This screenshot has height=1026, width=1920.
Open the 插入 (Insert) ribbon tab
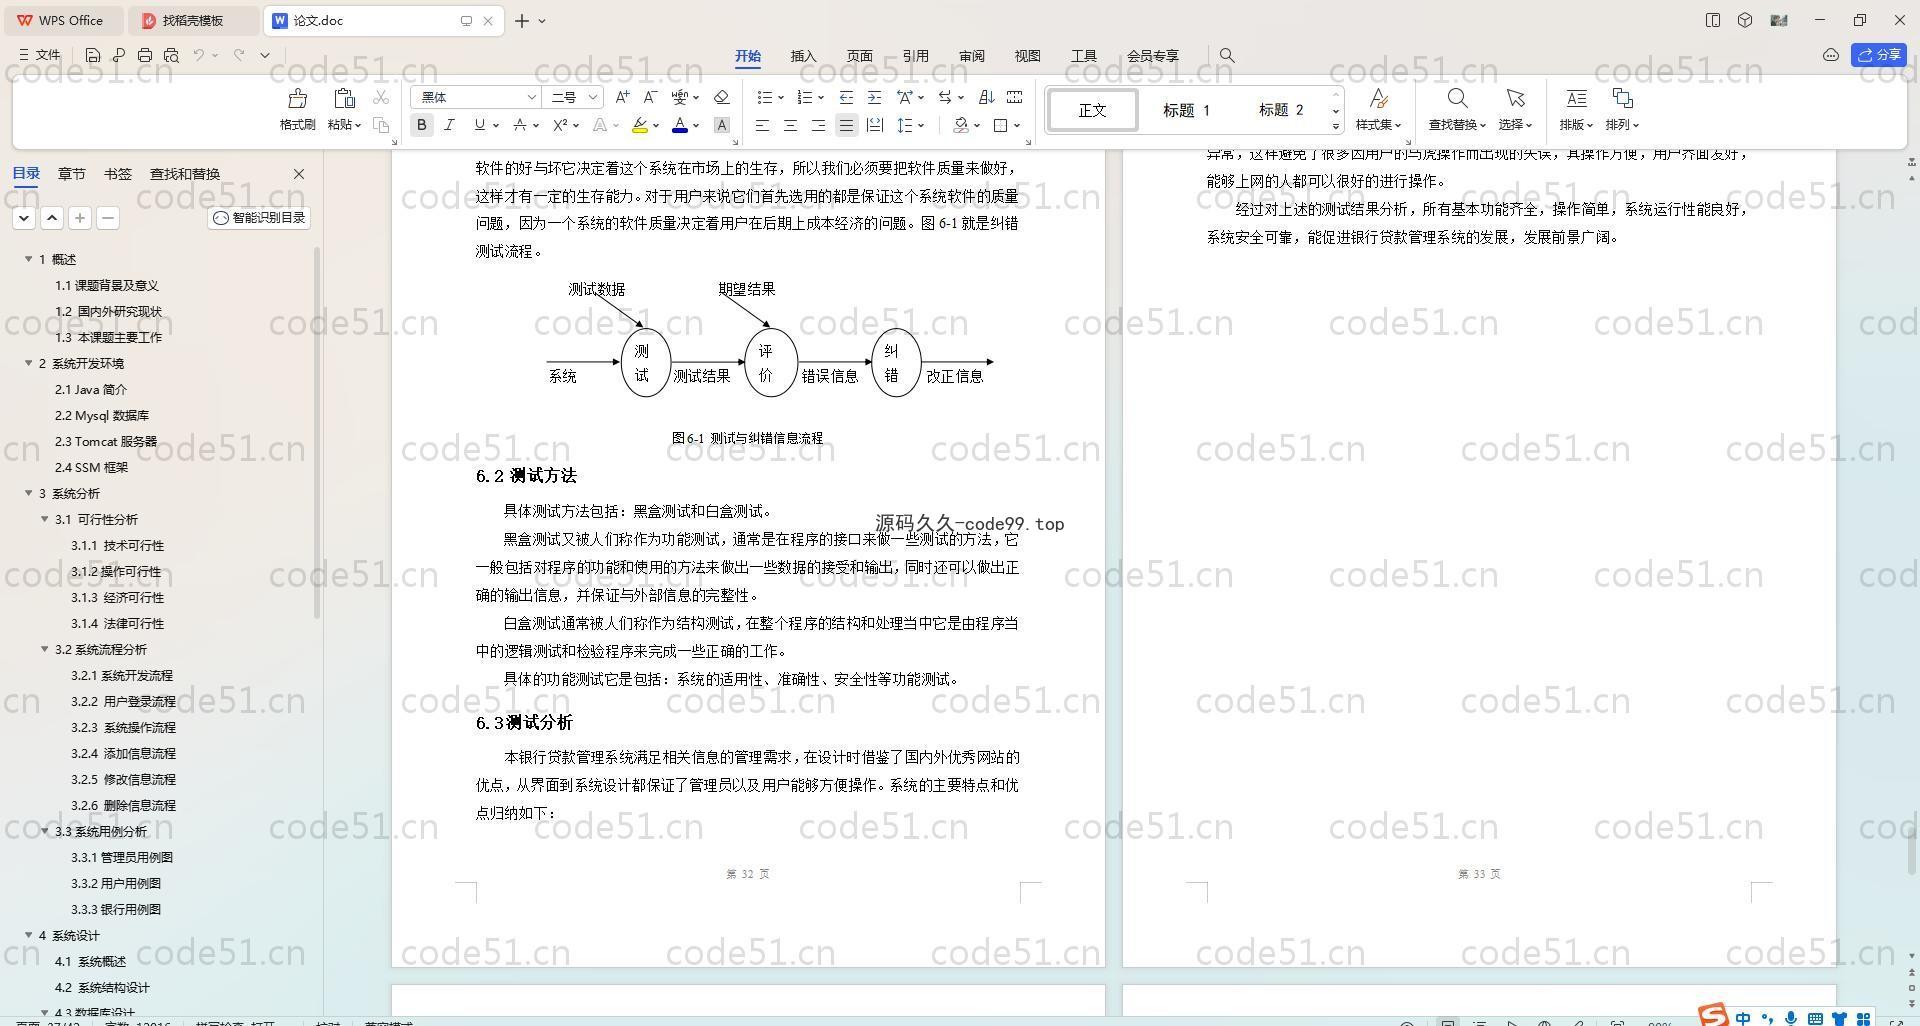(803, 56)
